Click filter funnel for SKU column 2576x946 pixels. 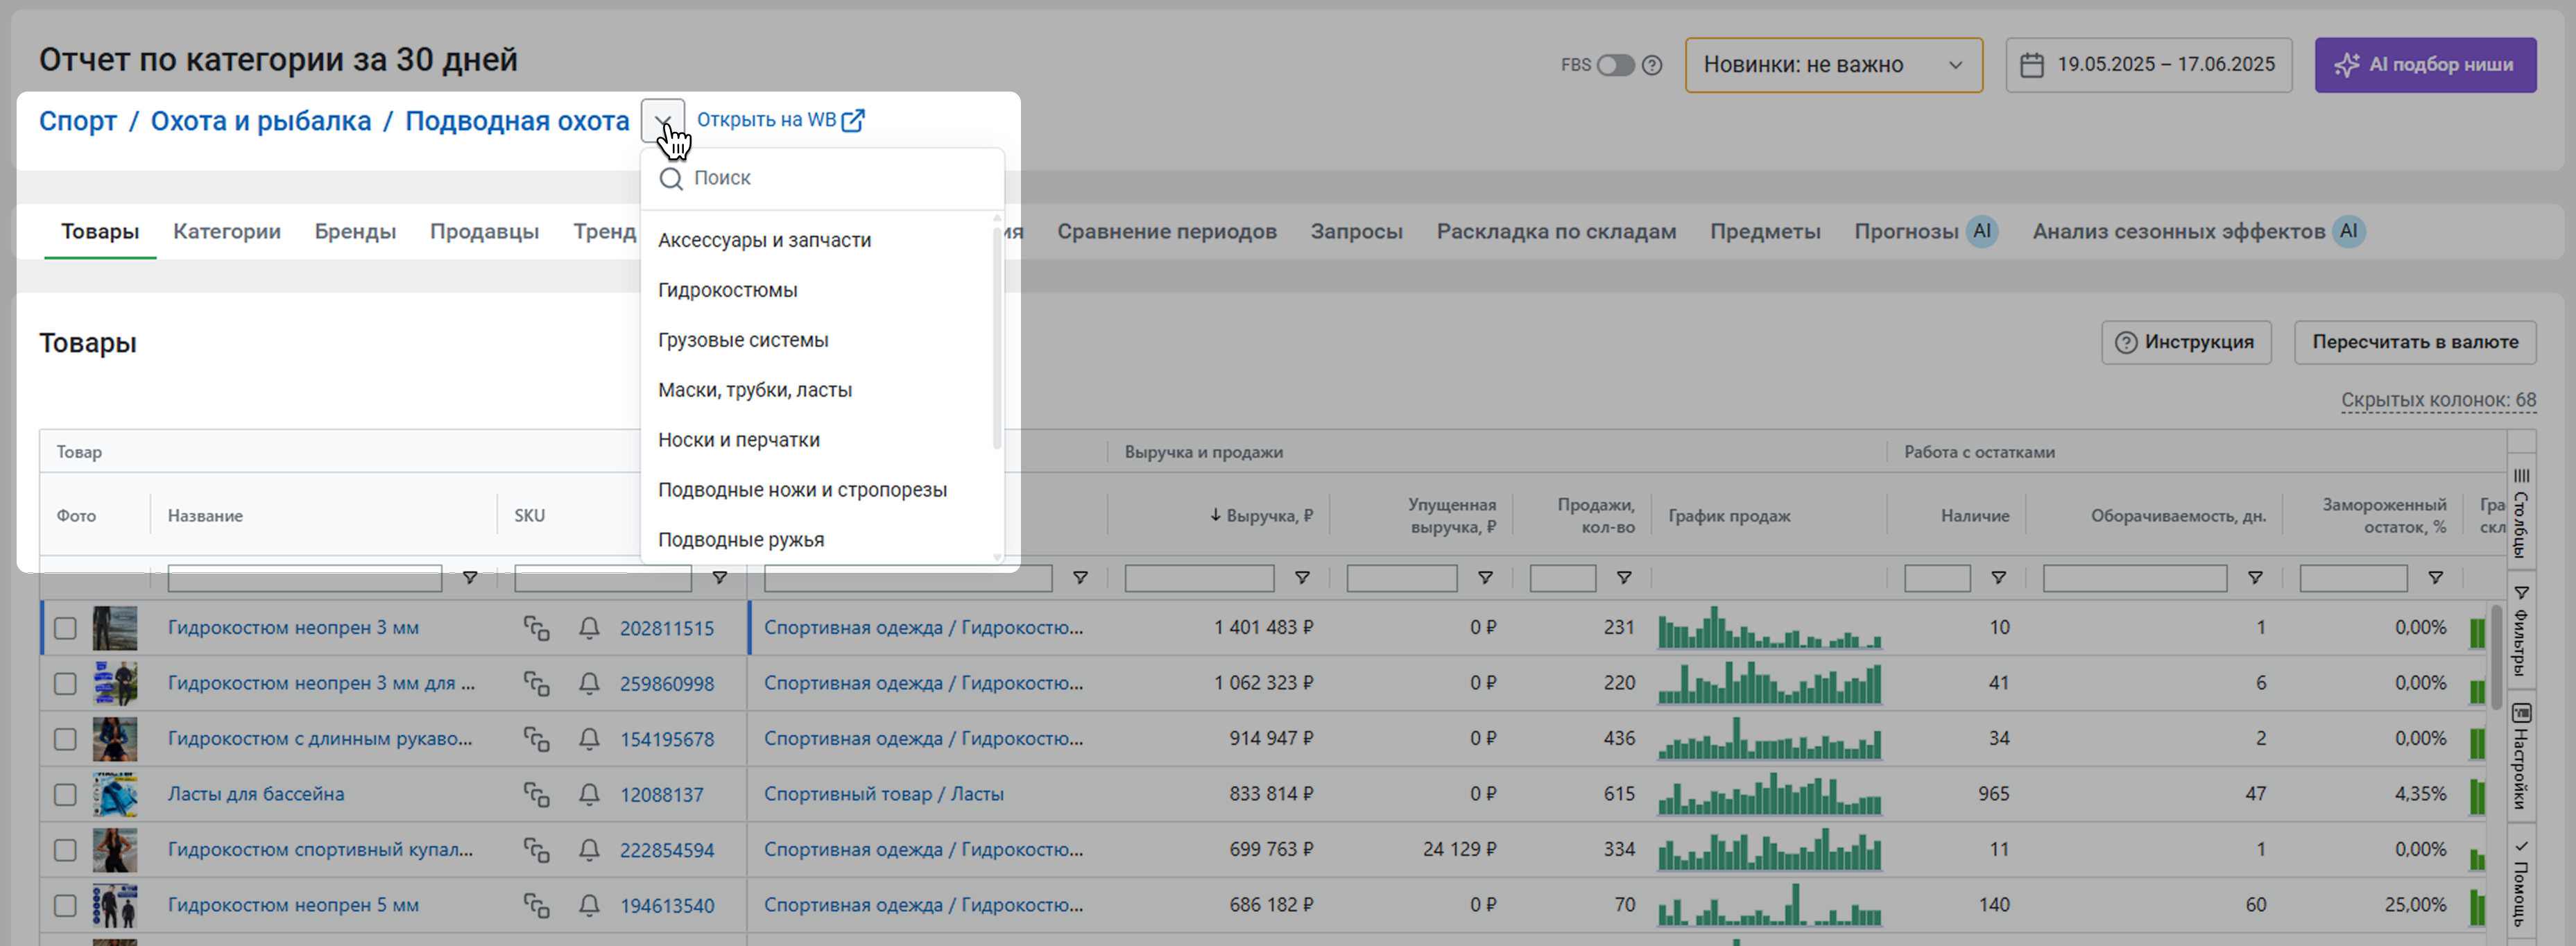[719, 578]
